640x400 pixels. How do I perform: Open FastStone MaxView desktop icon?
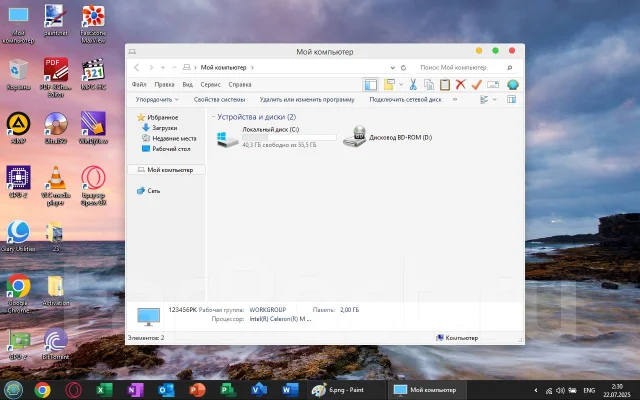click(93, 24)
